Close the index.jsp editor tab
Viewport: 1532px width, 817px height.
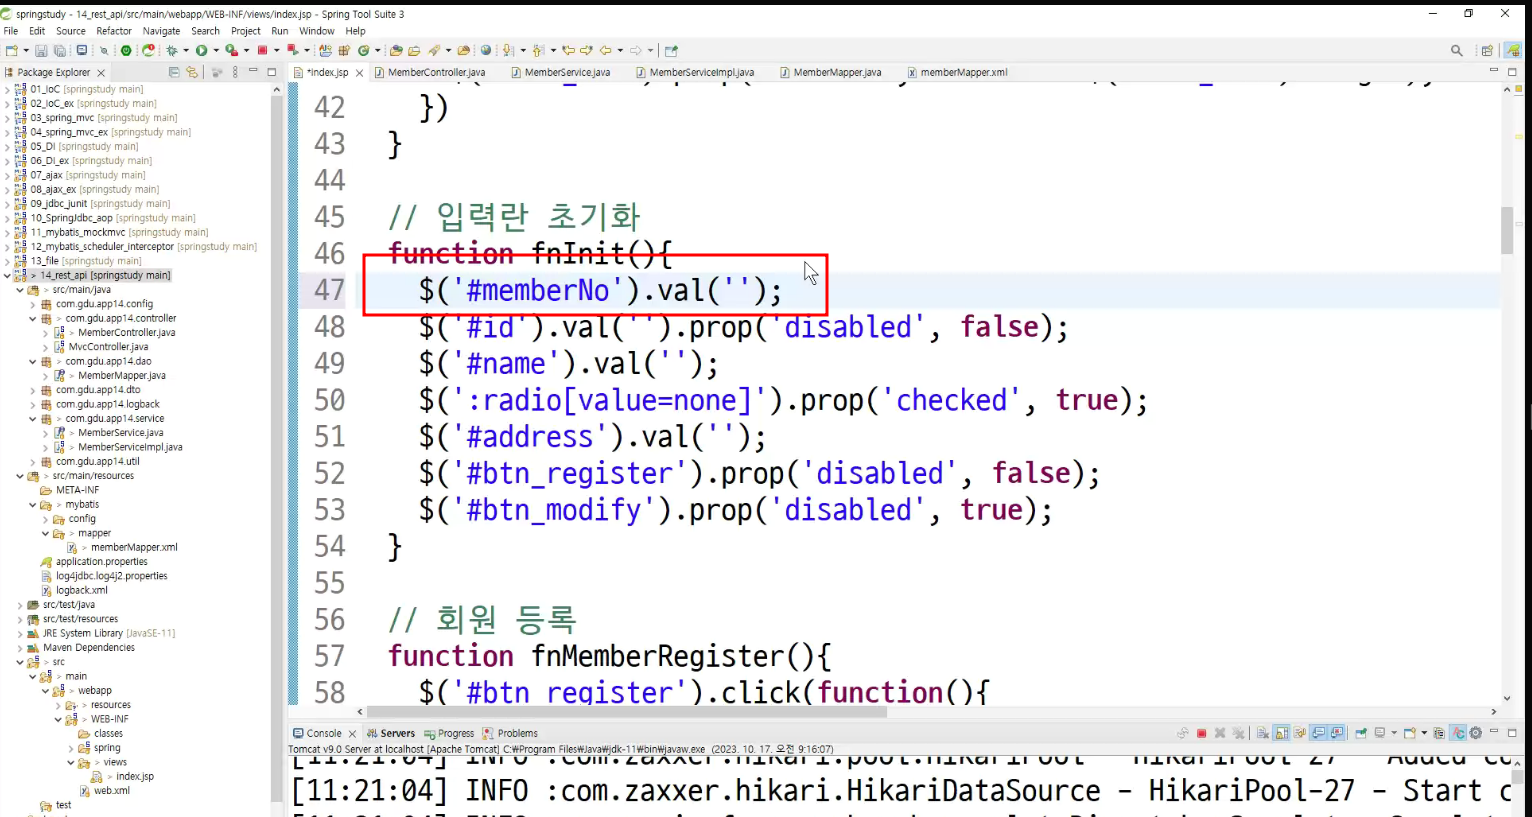[360, 73]
